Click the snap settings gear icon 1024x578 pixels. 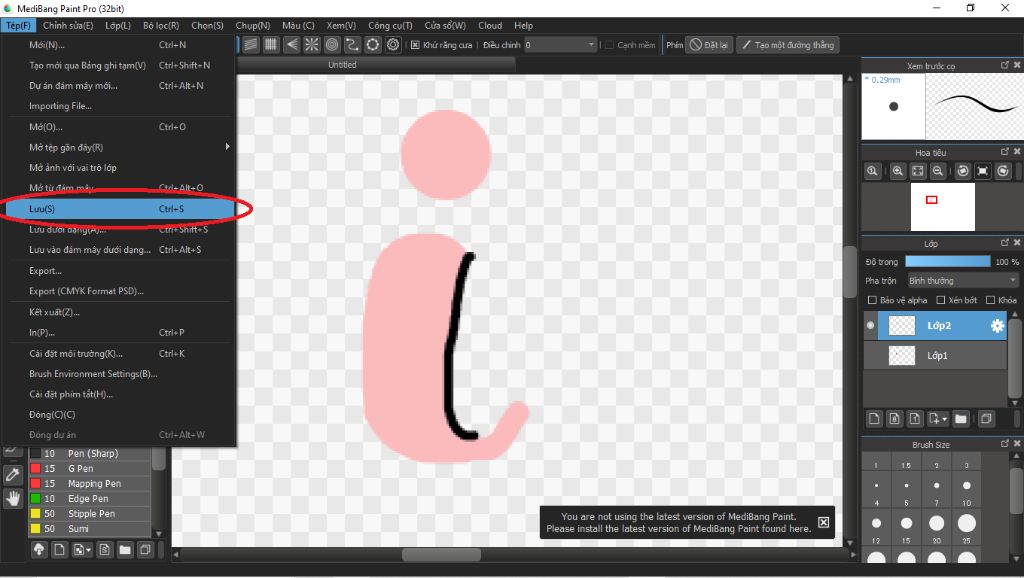click(x=392, y=44)
